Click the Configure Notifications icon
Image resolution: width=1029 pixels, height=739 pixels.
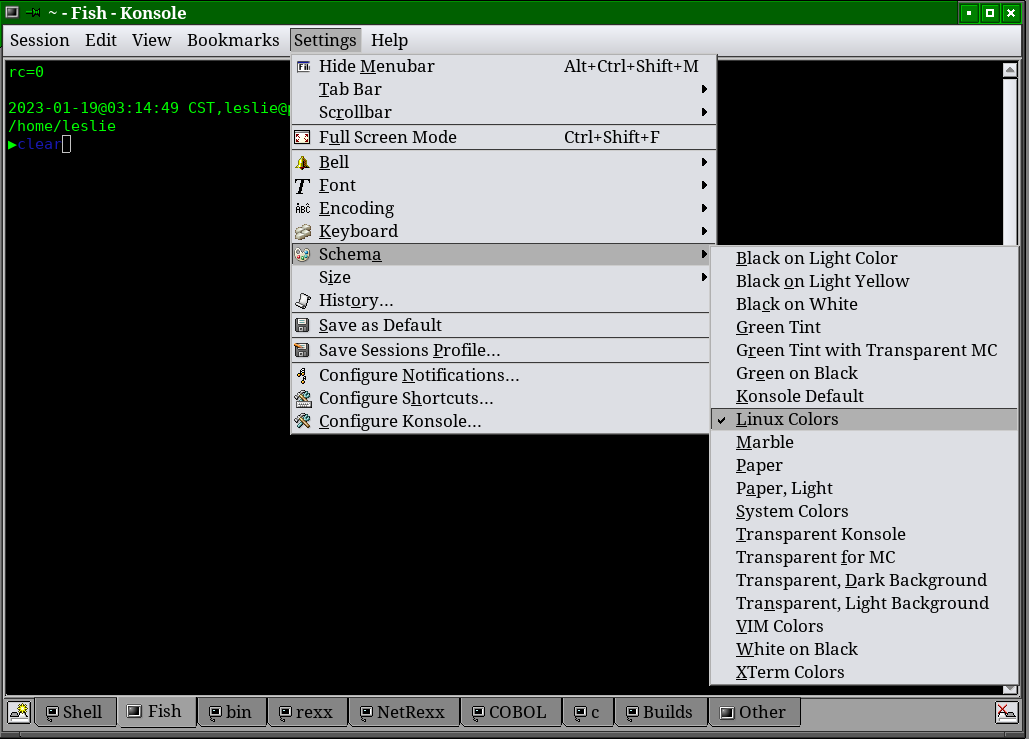[x=302, y=375]
